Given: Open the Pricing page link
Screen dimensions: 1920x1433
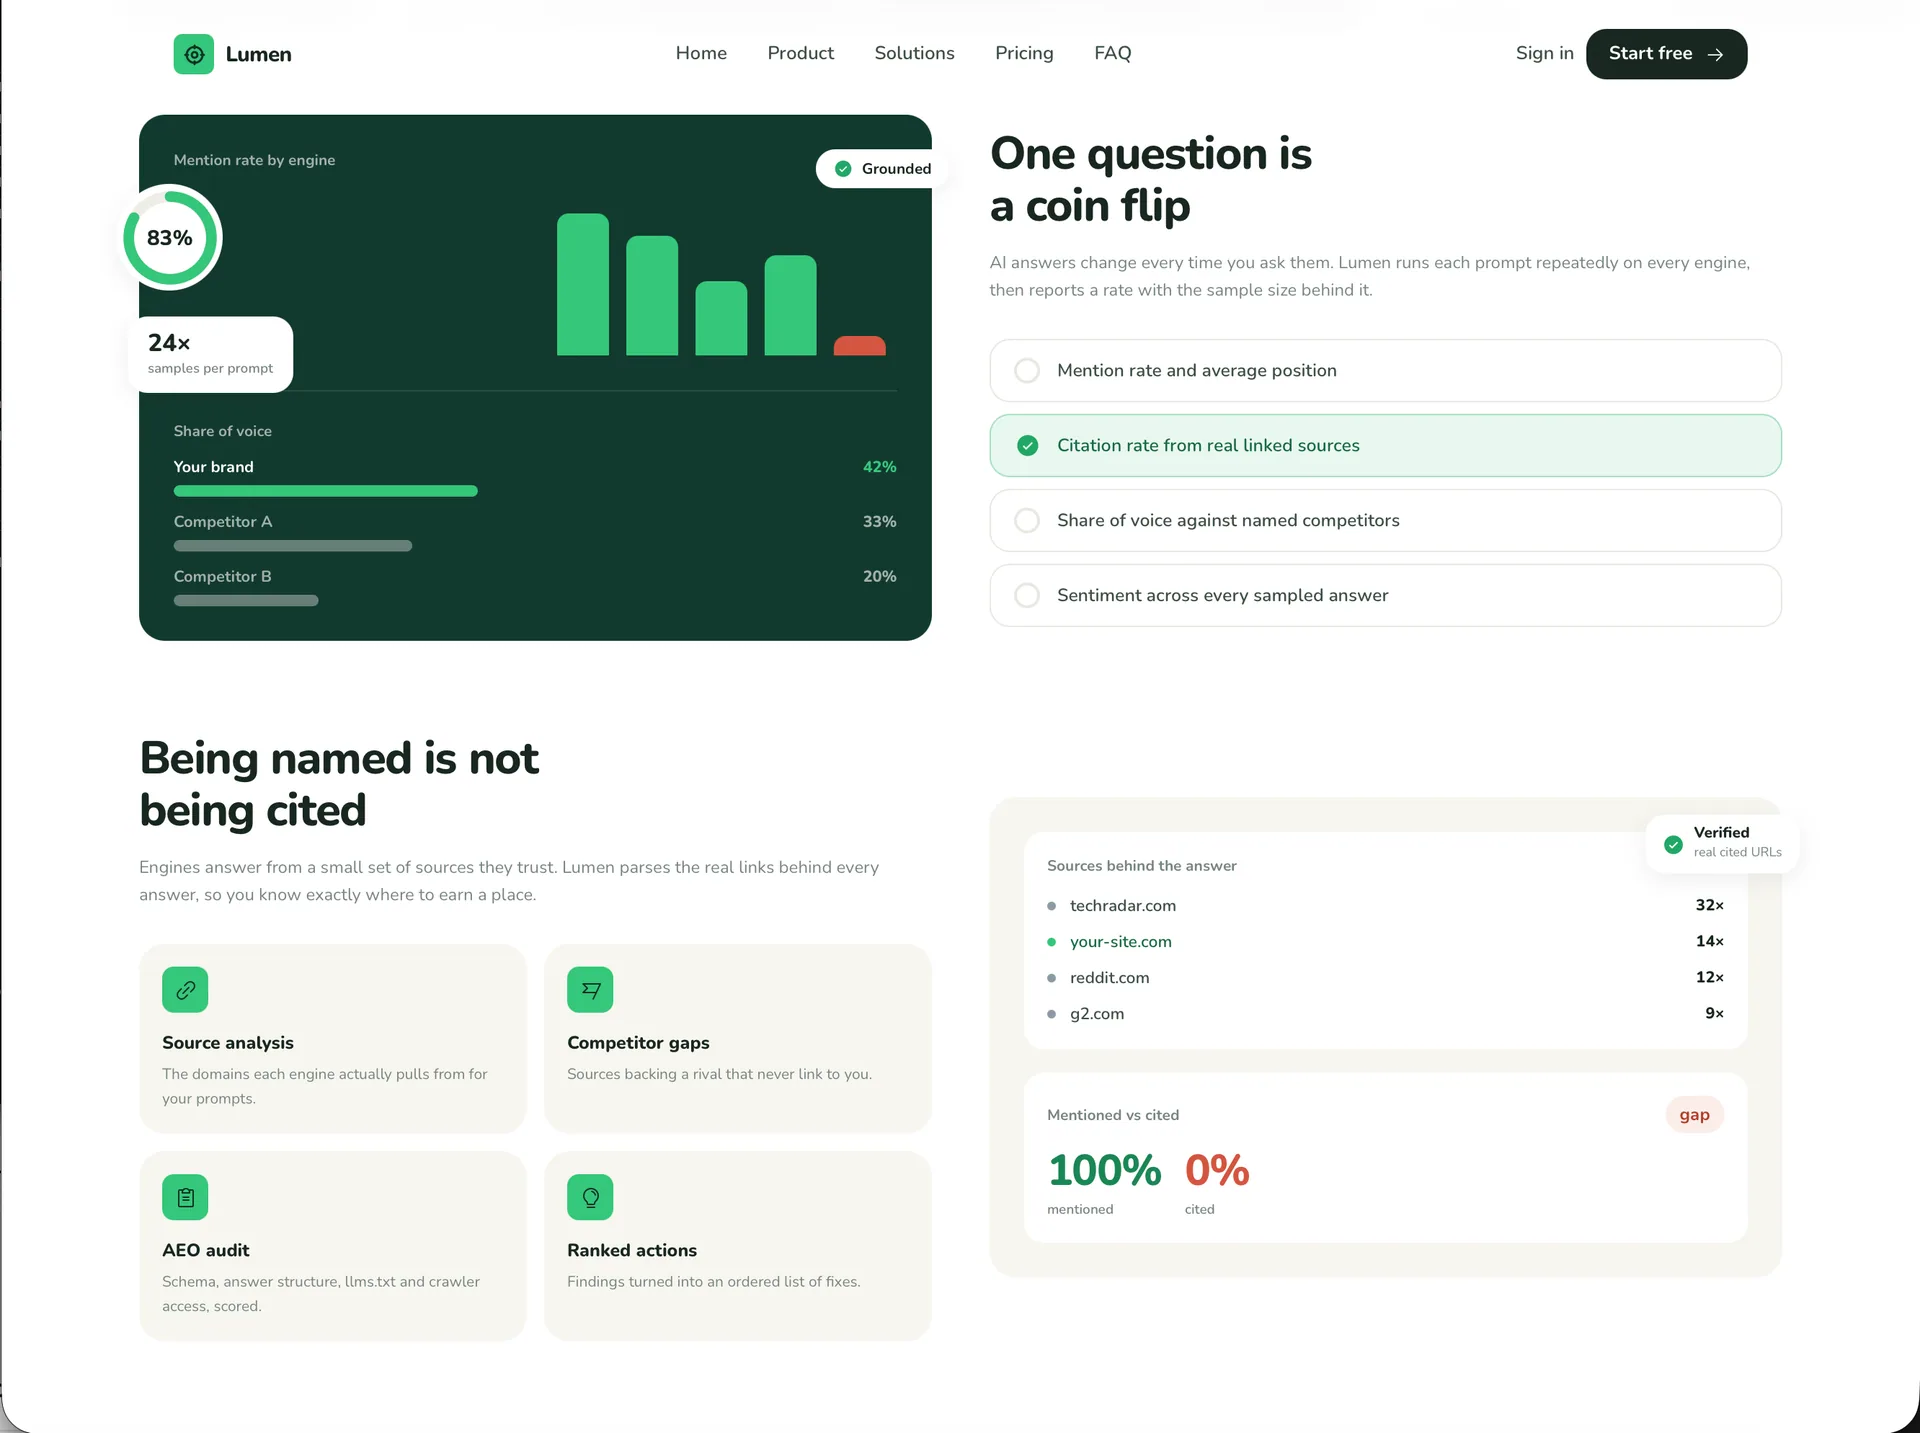Looking at the screenshot, I should (x=1024, y=53).
